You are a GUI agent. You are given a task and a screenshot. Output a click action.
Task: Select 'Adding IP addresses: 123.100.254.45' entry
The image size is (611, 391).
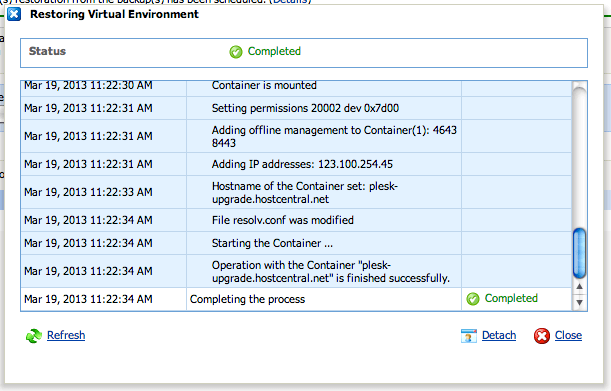302,164
